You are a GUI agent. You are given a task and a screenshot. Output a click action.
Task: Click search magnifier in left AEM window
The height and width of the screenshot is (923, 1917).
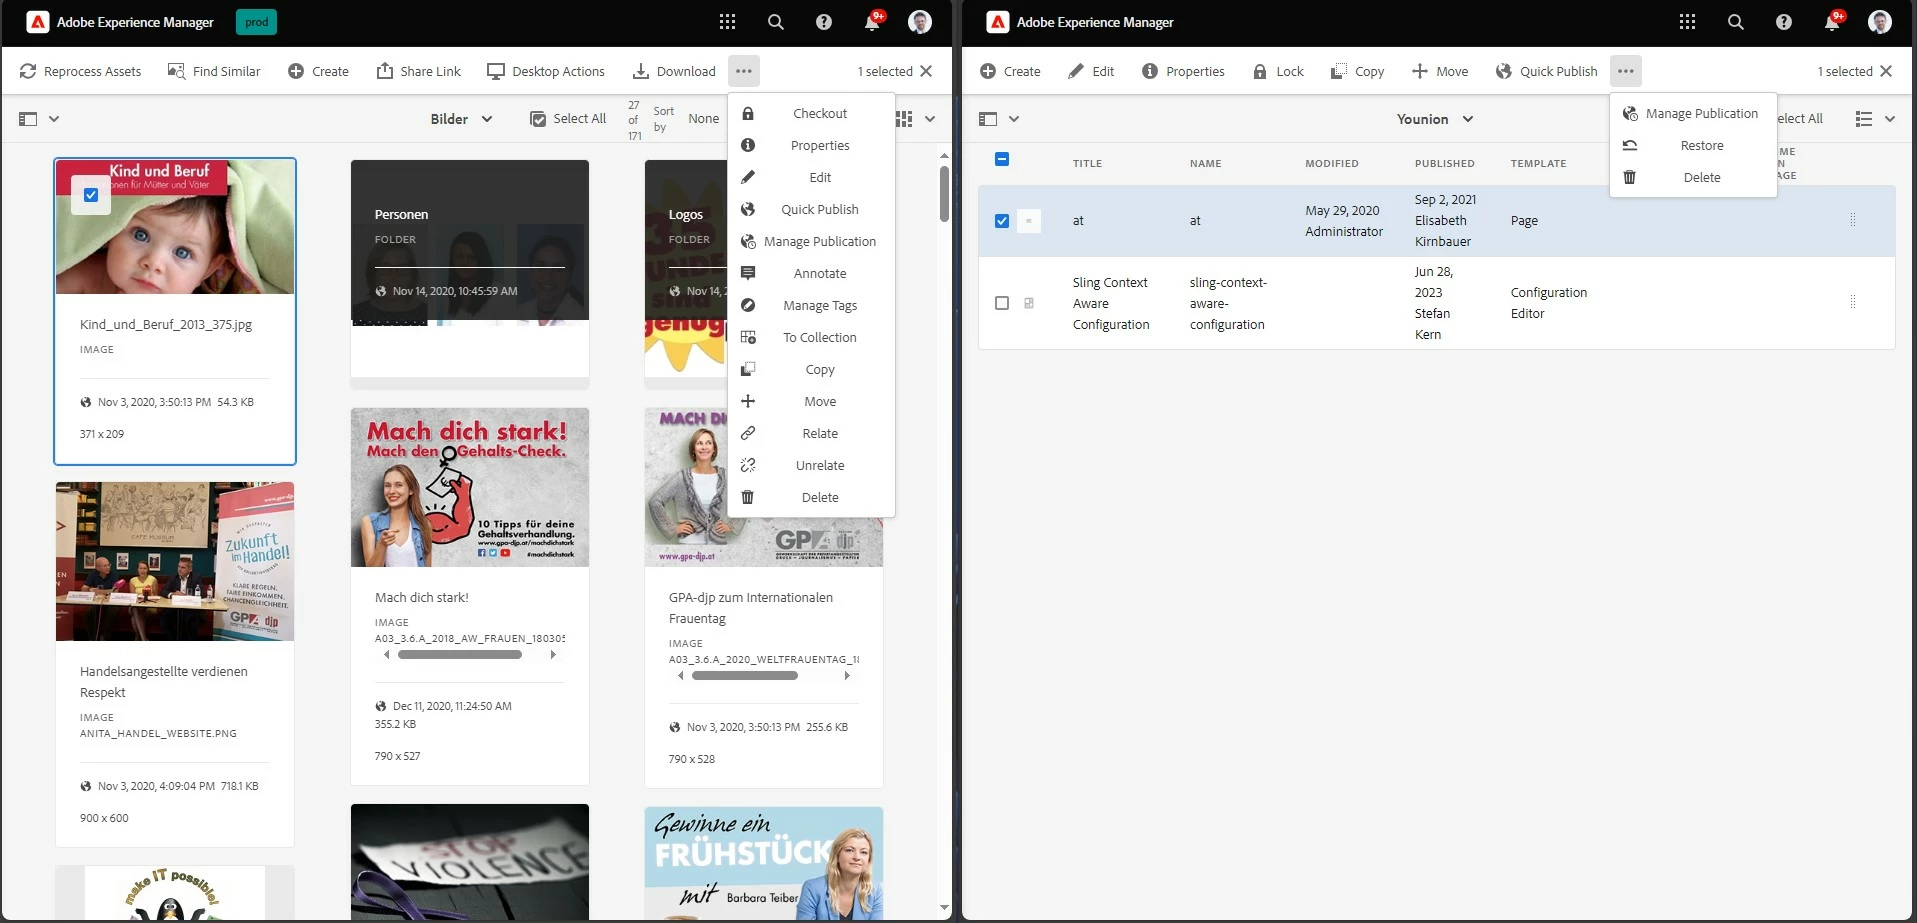pos(775,22)
